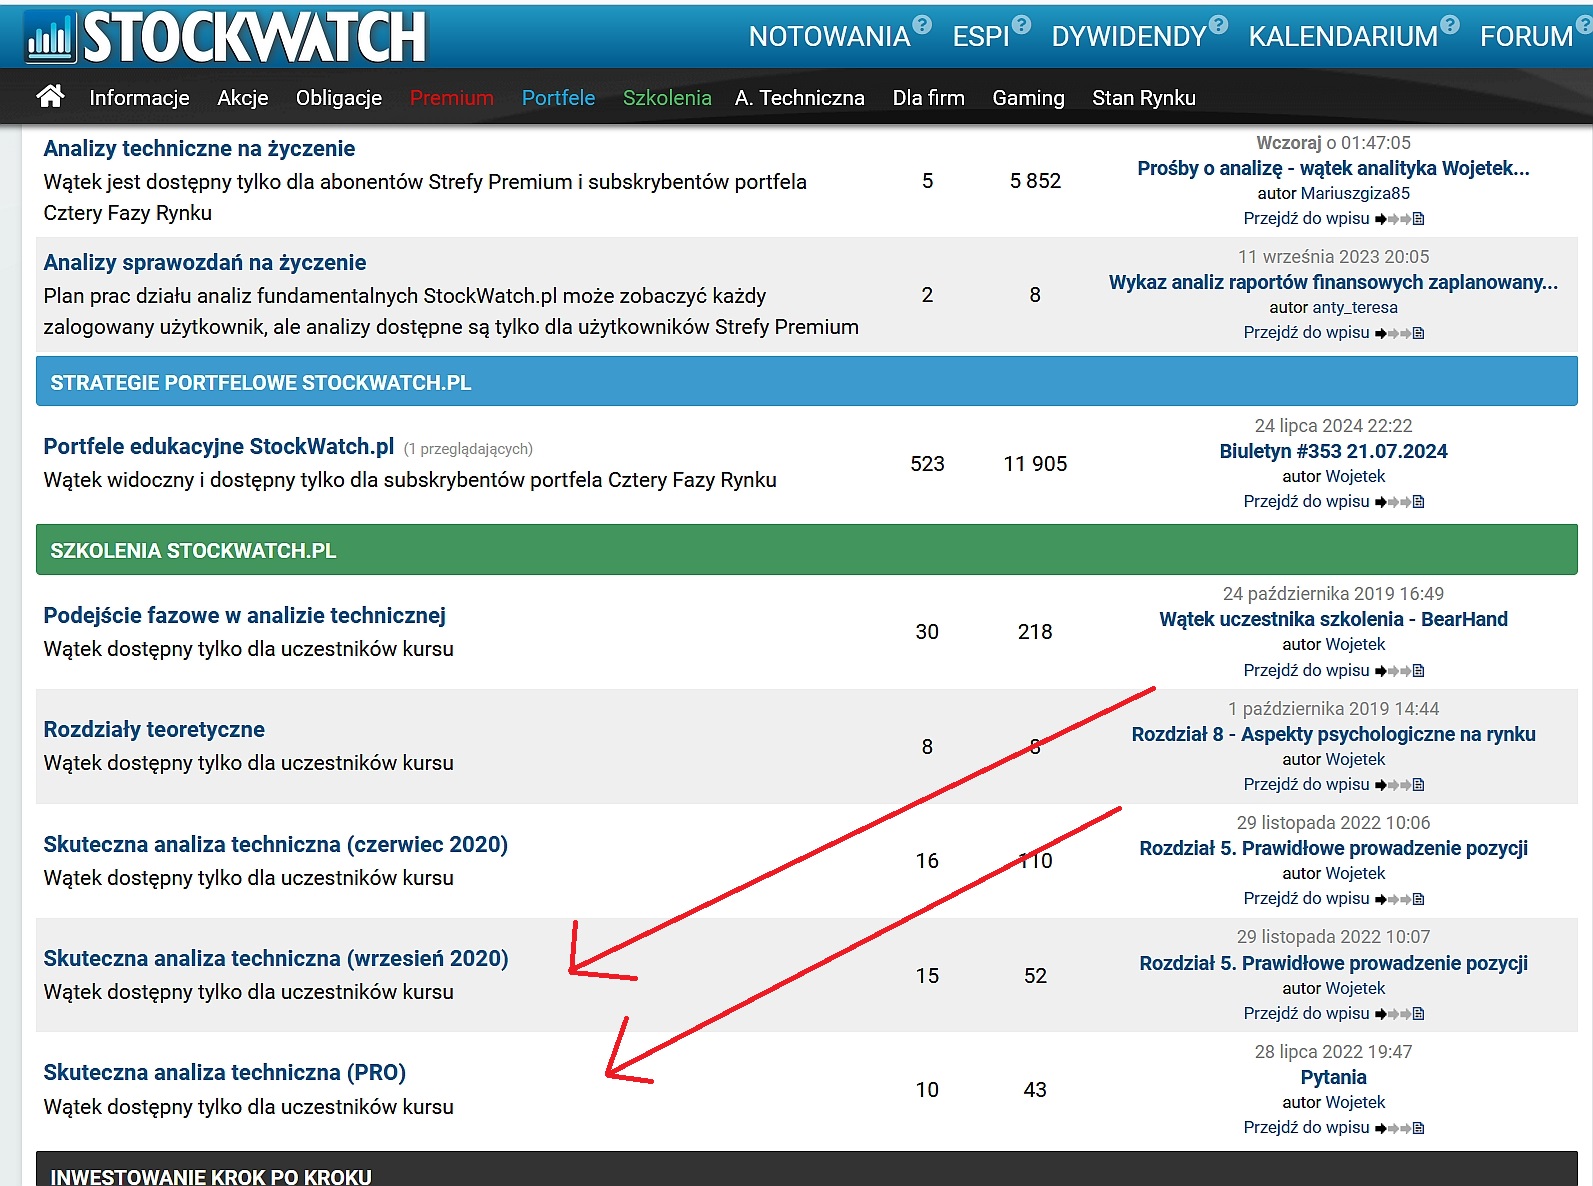1593x1186 pixels.
Task: Click help icon next to NOTOWANIA
Action: coord(922,24)
